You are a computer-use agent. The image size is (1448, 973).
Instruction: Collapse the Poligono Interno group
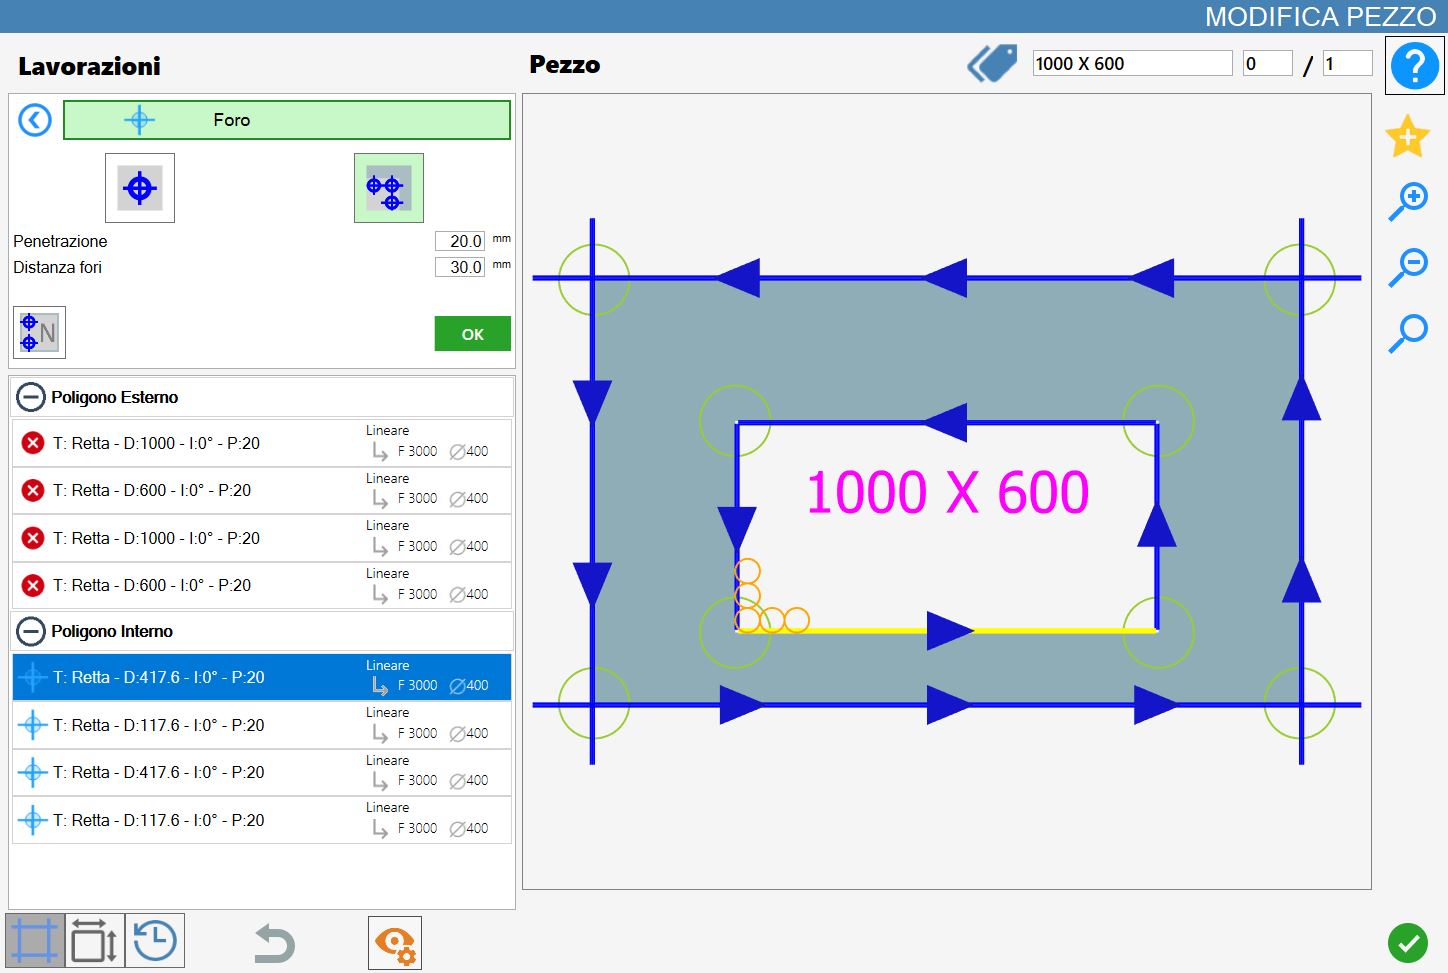click(31, 631)
